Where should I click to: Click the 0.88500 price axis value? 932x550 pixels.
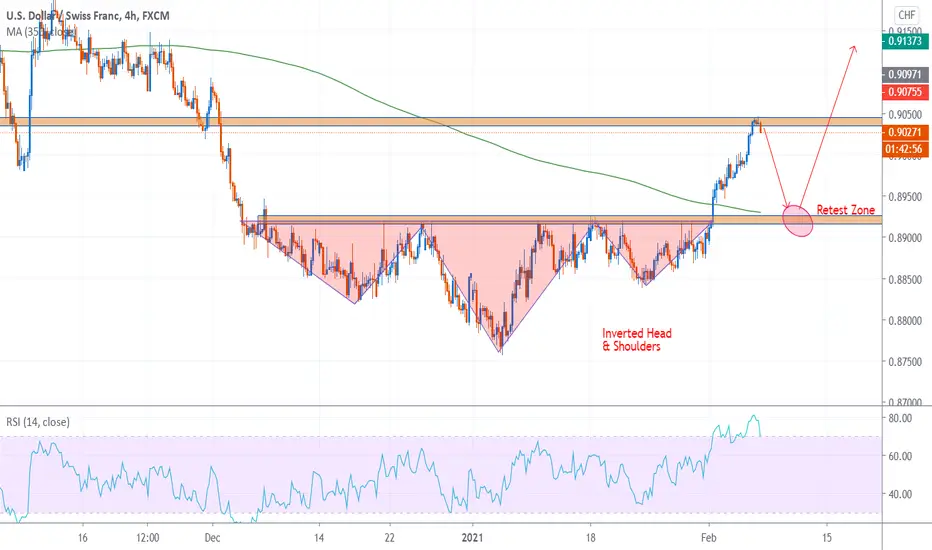tap(905, 279)
